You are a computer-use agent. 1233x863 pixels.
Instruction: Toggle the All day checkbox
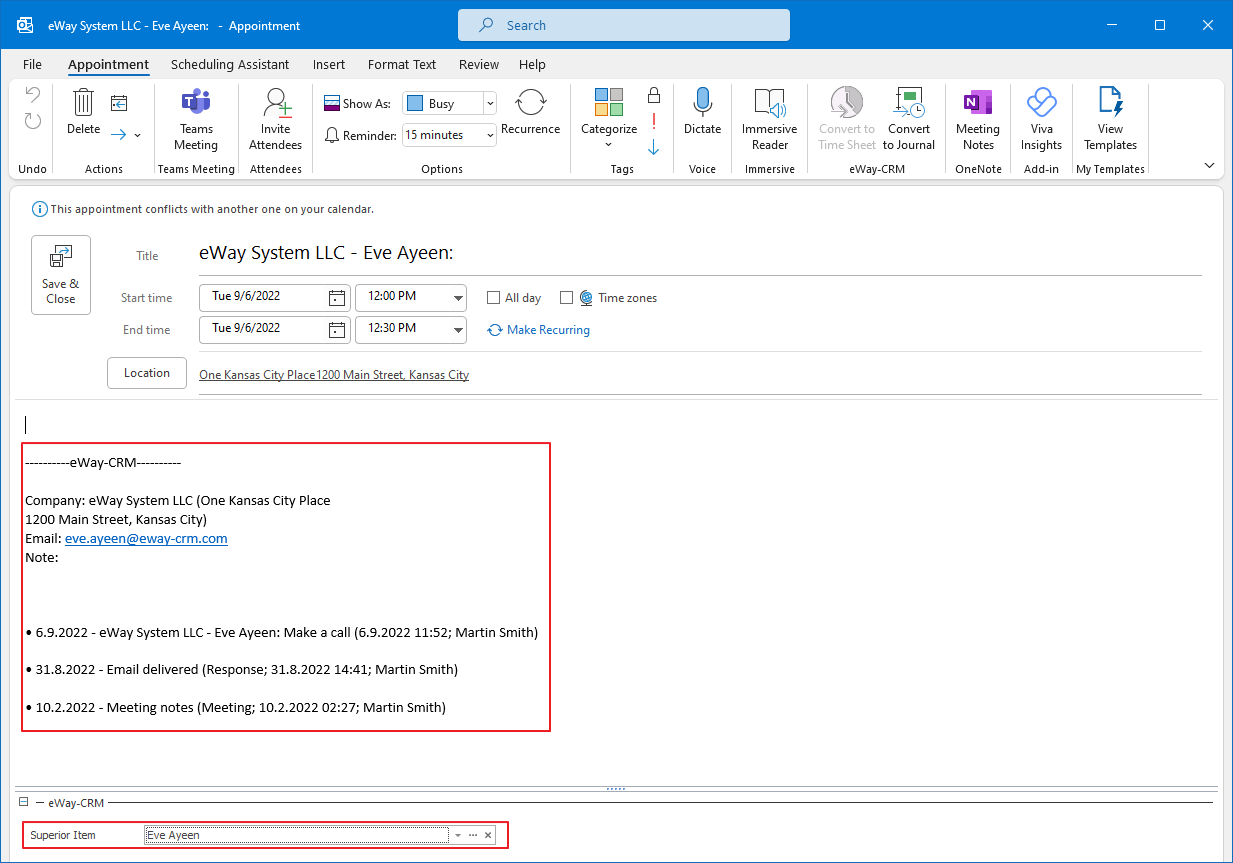click(493, 298)
